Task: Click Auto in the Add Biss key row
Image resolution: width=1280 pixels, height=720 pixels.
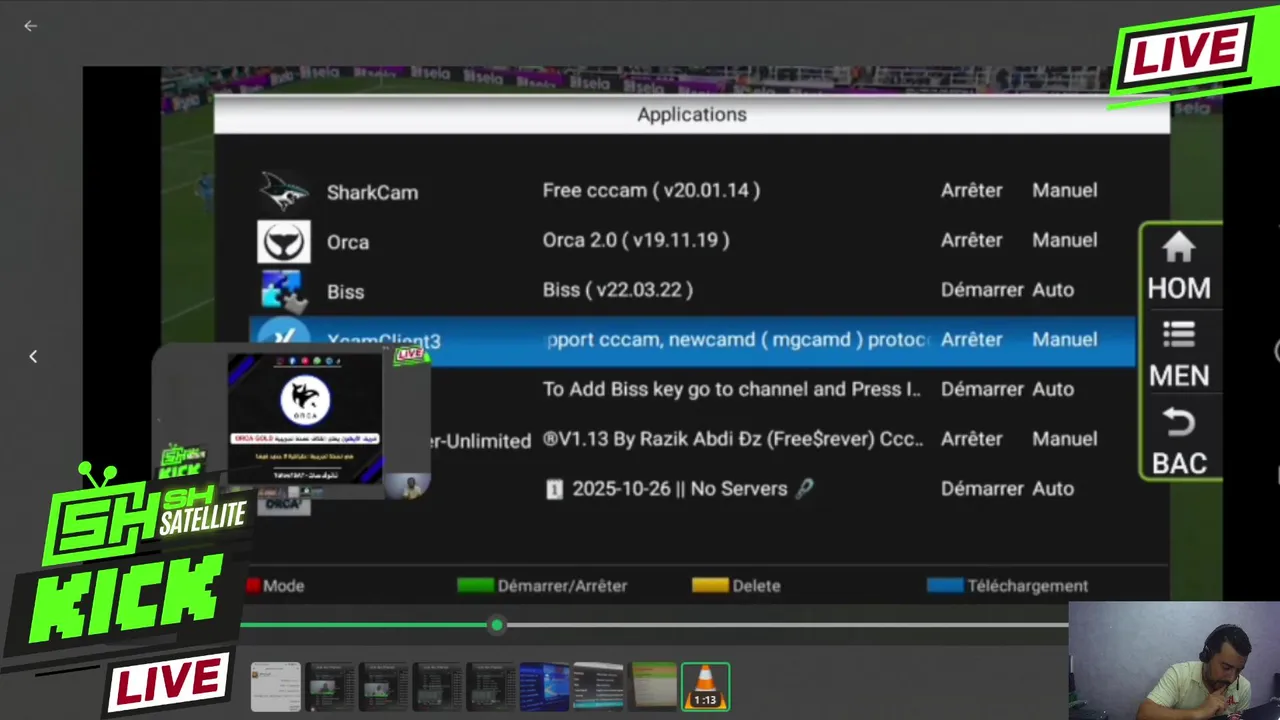Action: pos(1053,389)
